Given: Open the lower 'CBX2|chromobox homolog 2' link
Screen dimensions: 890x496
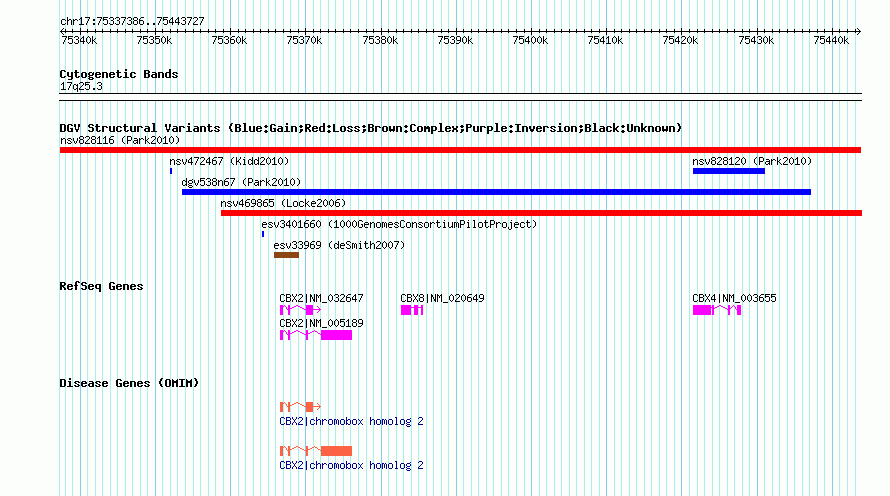Looking at the screenshot, I should click(351, 465).
